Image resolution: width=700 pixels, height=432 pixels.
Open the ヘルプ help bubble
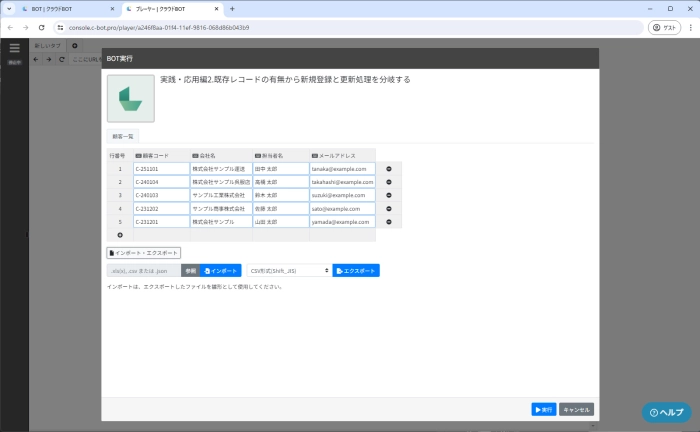(666, 412)
